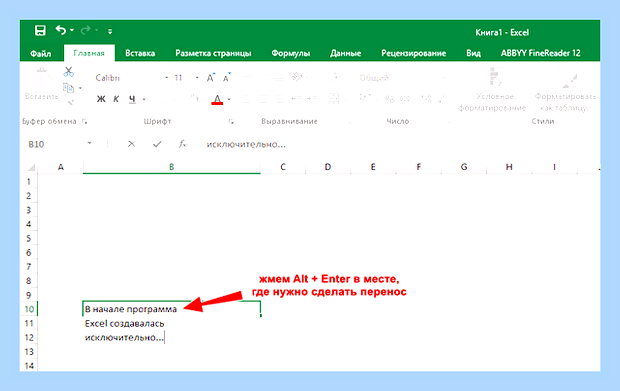The height and width of the screenshot is (391, 620).
Task: Open the font size 11 dropdown
Action: [x=197, y=78]
